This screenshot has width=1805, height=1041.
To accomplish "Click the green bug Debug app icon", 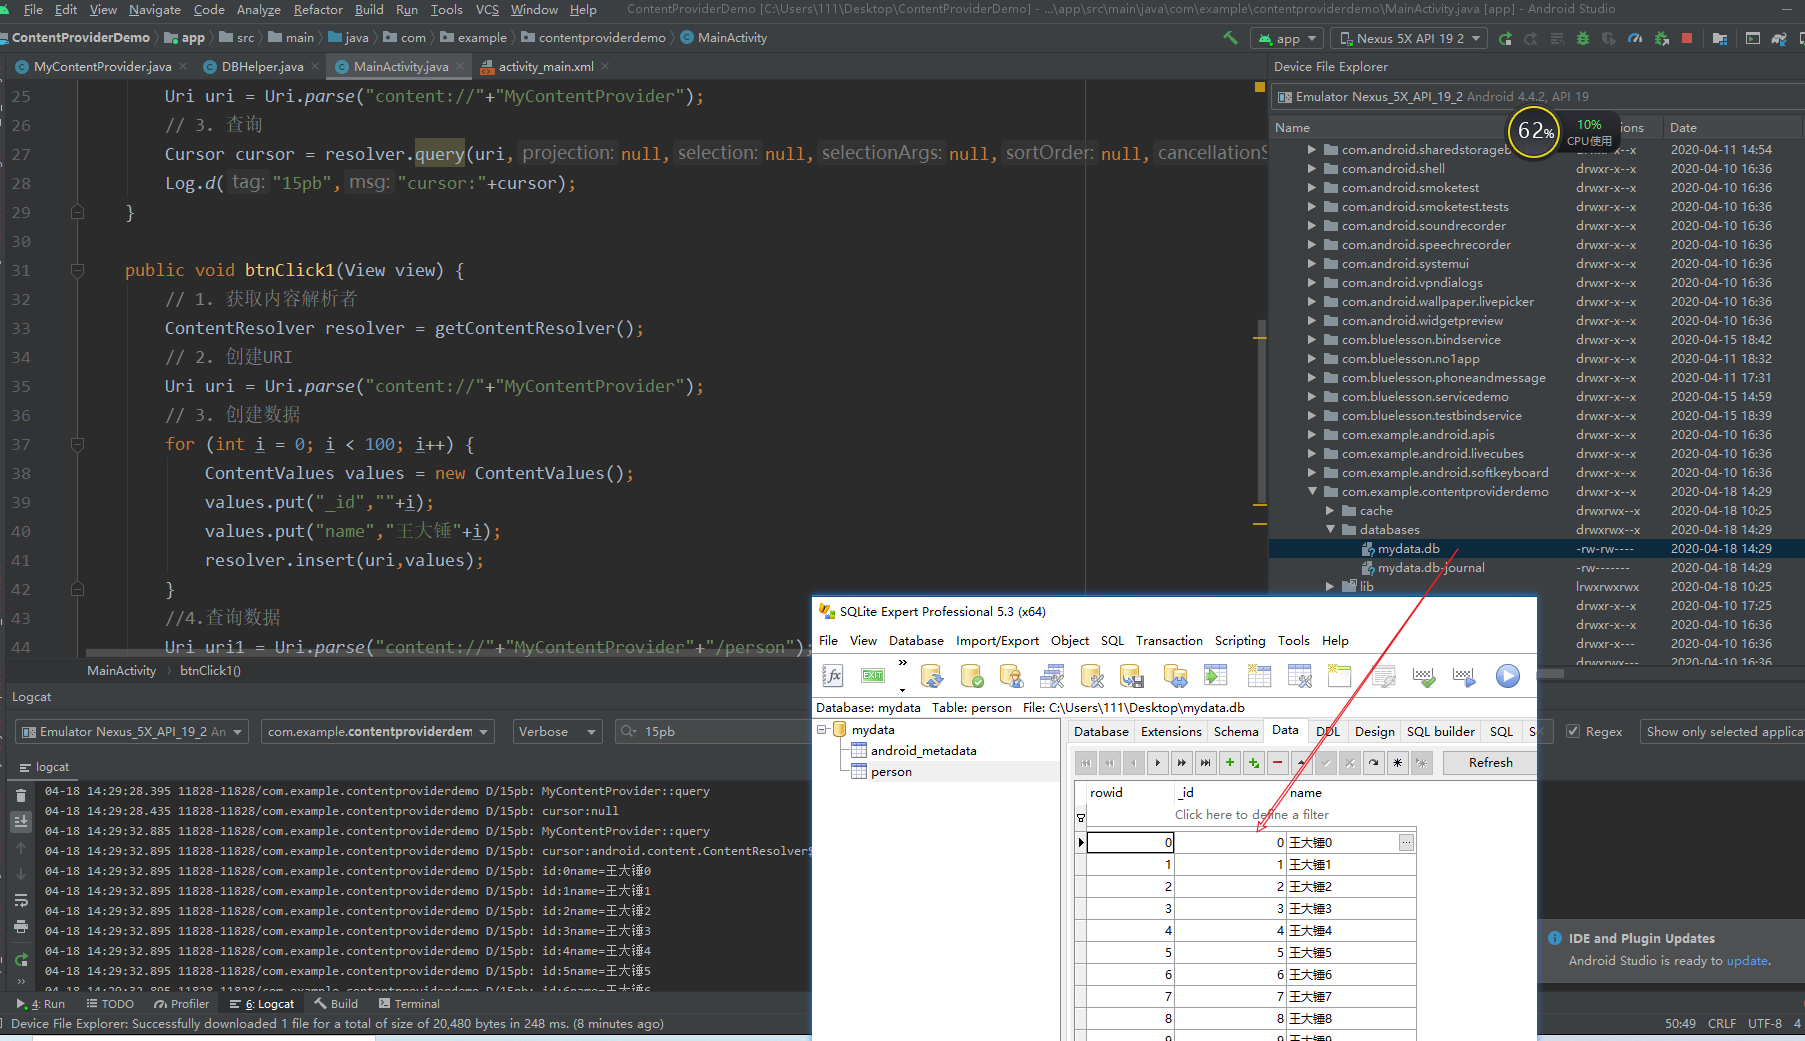I will [x=1582, y=38].
